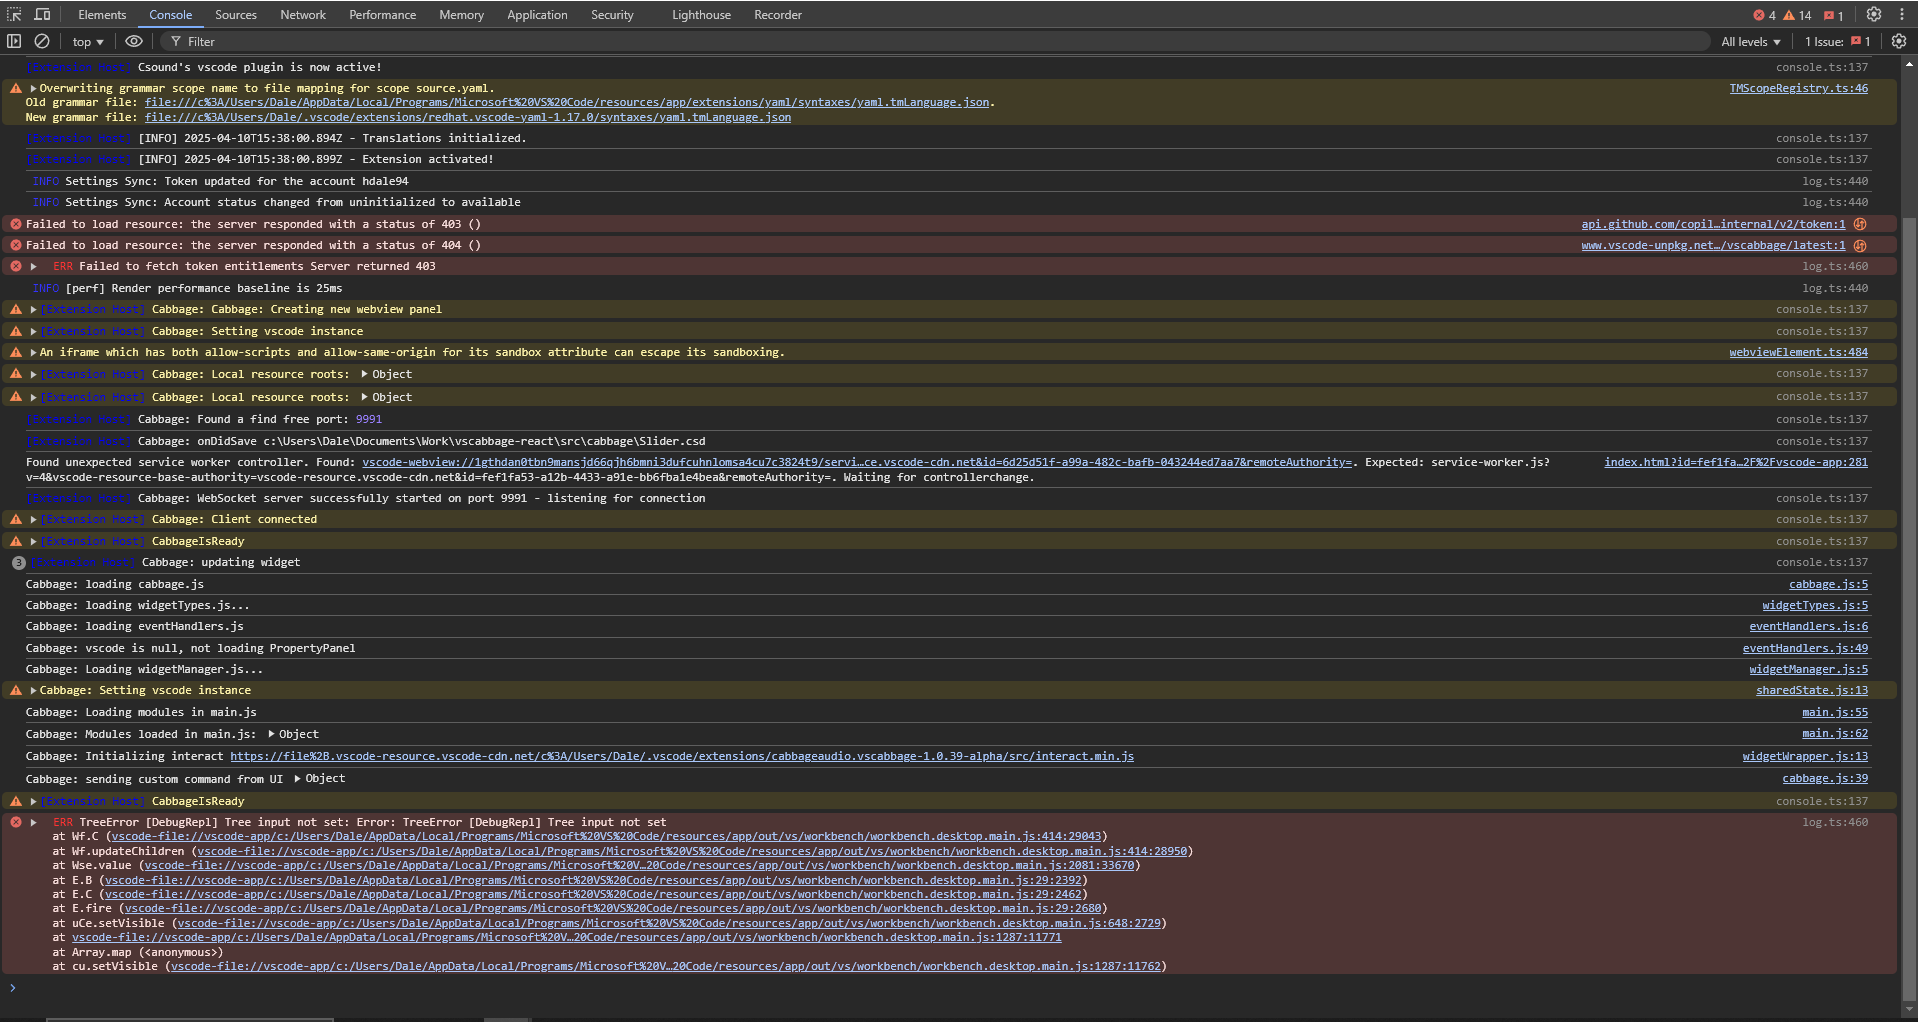Viewport: 1918px width, 1022px height.
Task: Follow the www.vscode-unpkg.net vscabbage latest link
Action: 1713,245
